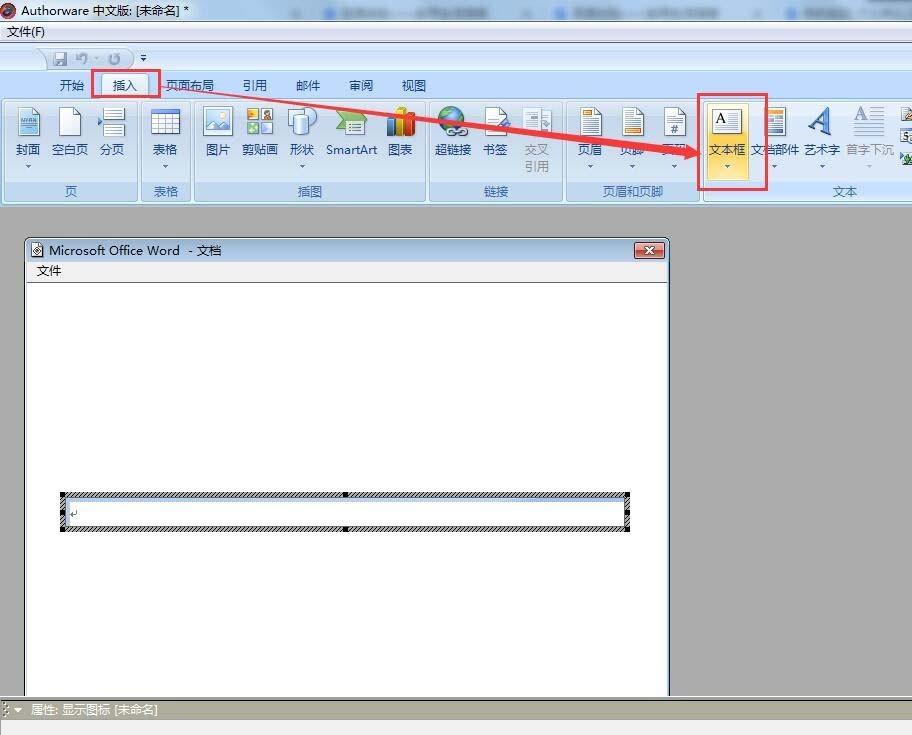Click the blank page (空白页) icon
Viewport: 912px width, 735px height.
(x=70, y=132)
